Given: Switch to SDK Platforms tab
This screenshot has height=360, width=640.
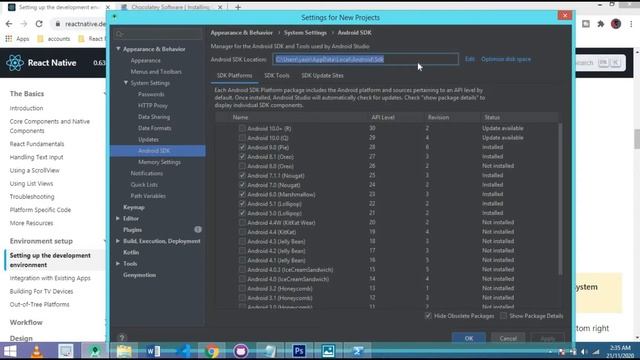Looking at the screenshot, I should coord(234,76).
